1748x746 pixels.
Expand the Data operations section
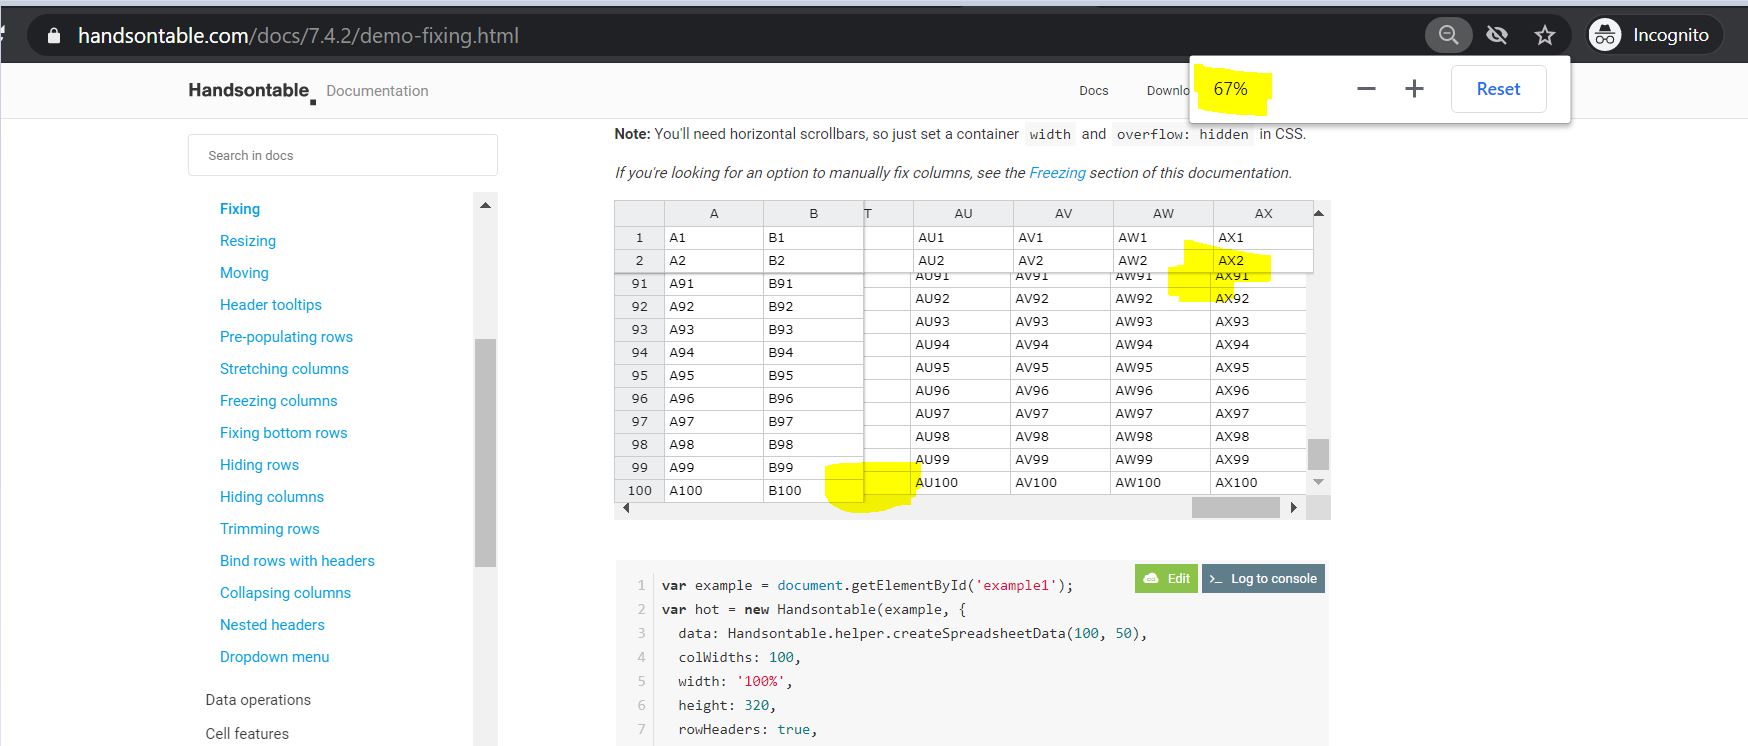[258, 700]
